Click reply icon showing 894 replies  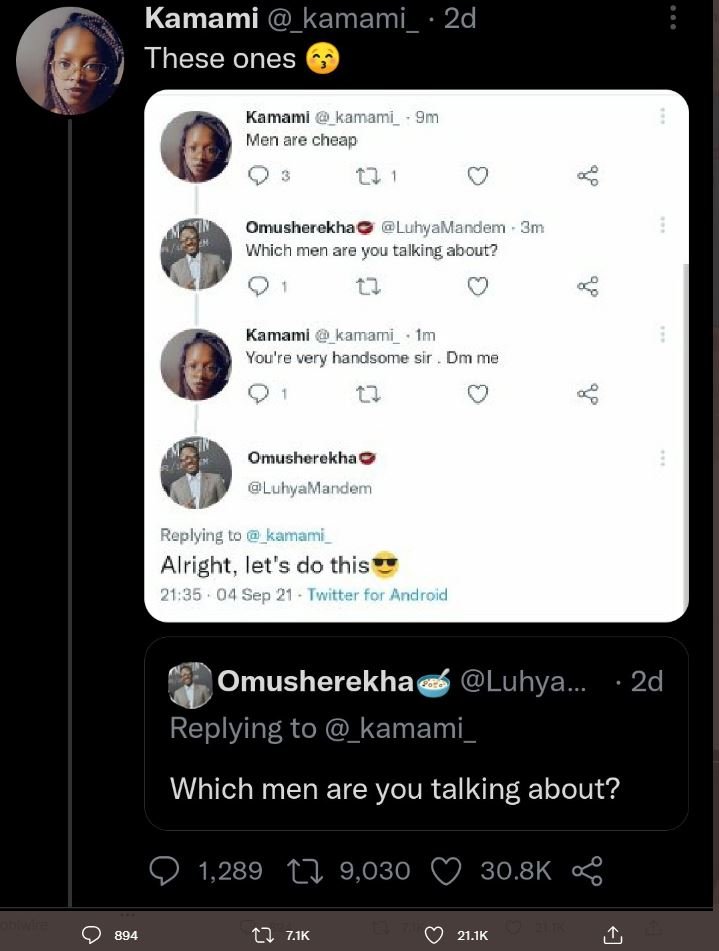pos(92,935)
